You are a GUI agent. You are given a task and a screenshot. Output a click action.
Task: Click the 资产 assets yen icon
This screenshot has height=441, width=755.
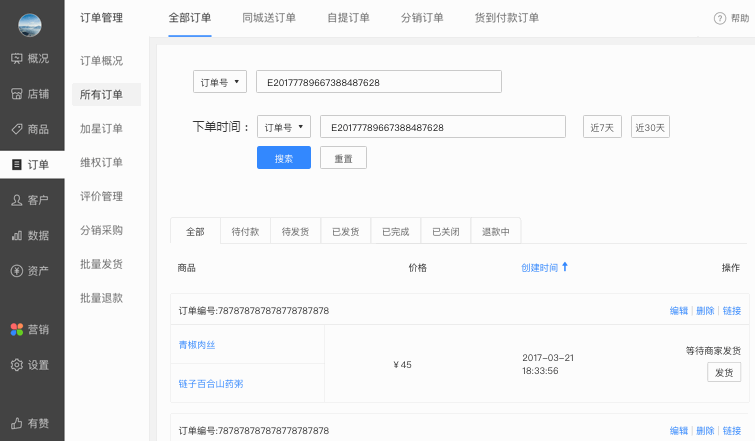[x=16, y=270]
